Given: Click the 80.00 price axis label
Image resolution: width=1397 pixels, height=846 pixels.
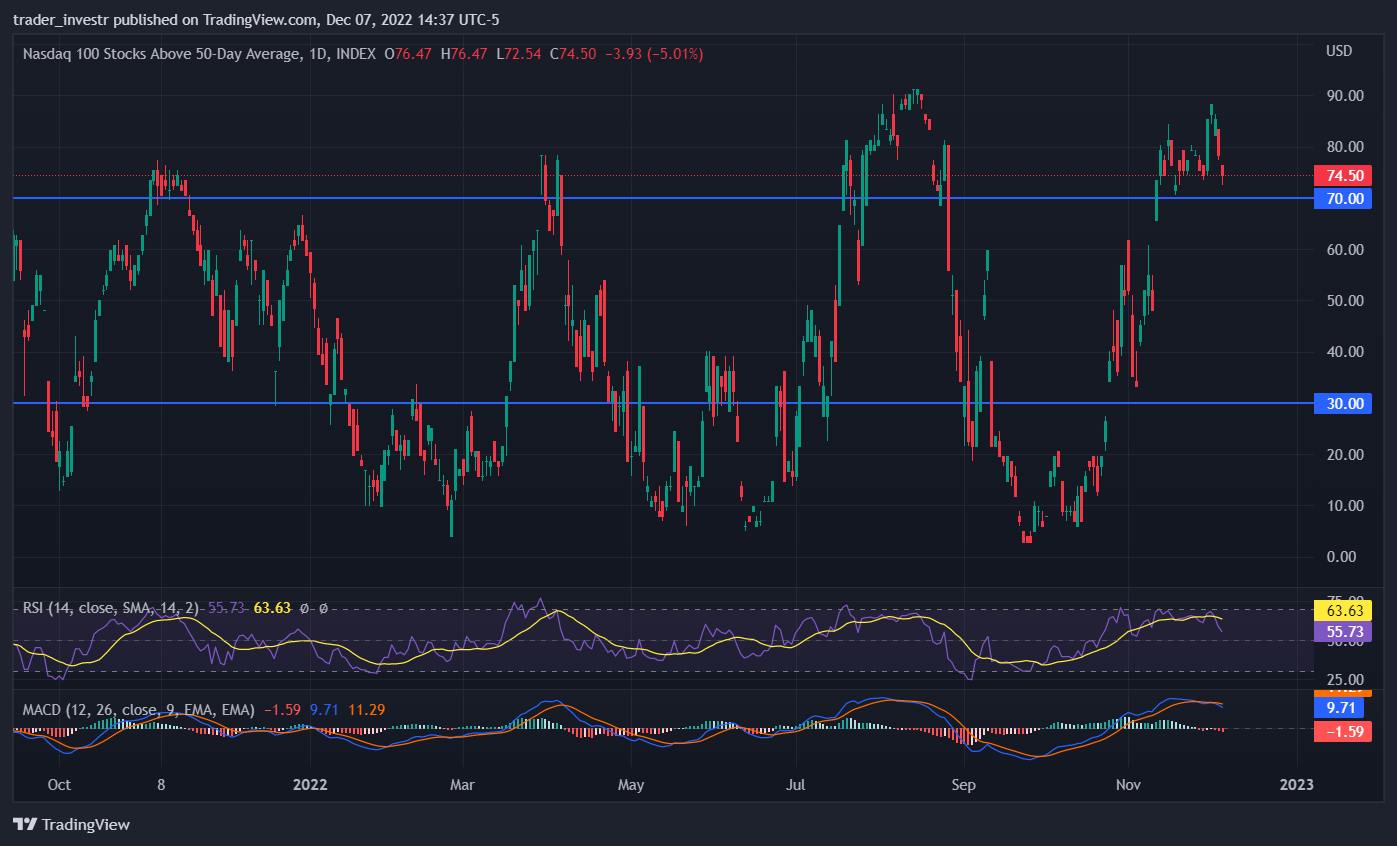Looking at the screenshot, I should (1345, 147).
